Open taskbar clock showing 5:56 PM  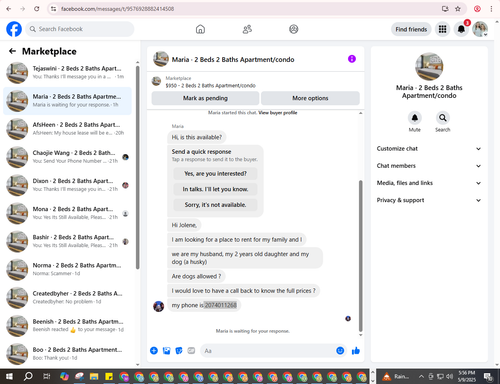pos(467,377)
